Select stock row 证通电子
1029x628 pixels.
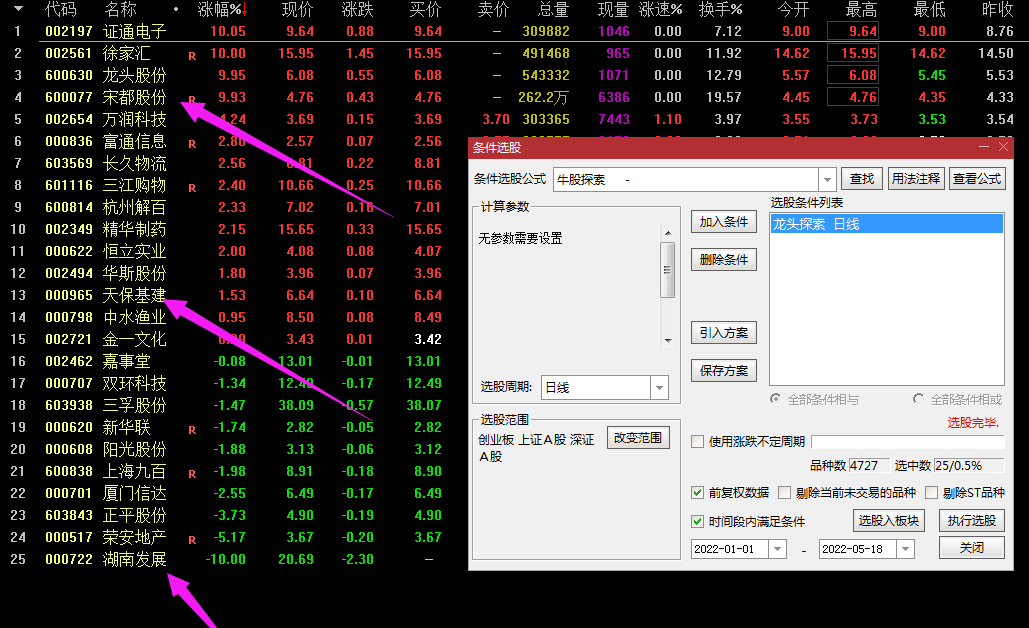tap(514, 31)
